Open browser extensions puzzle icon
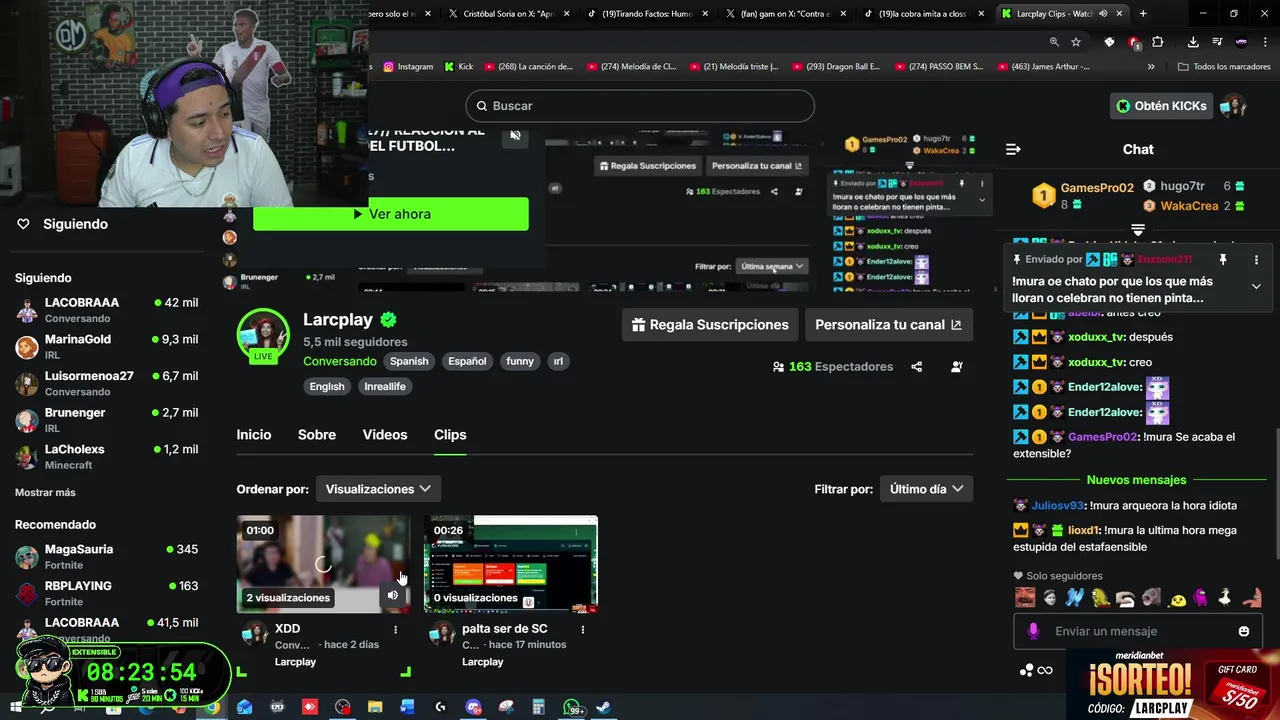 1158,42
